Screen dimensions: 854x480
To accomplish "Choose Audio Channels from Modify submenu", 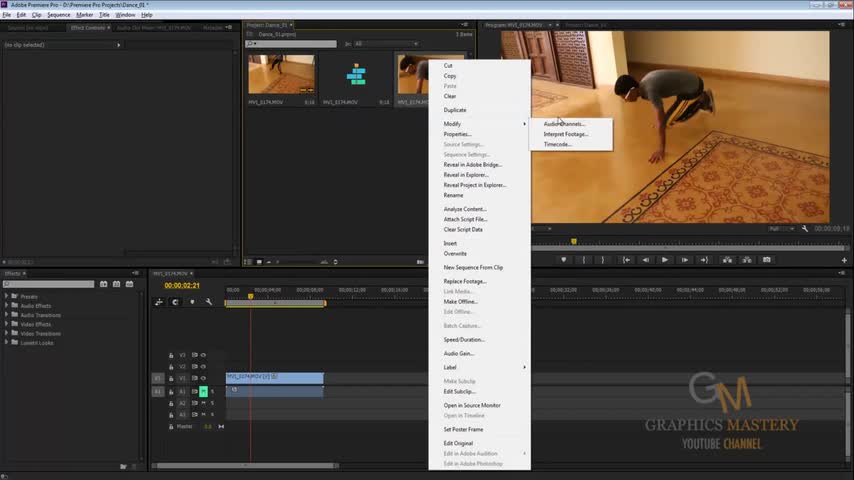I will click(564, 124).
